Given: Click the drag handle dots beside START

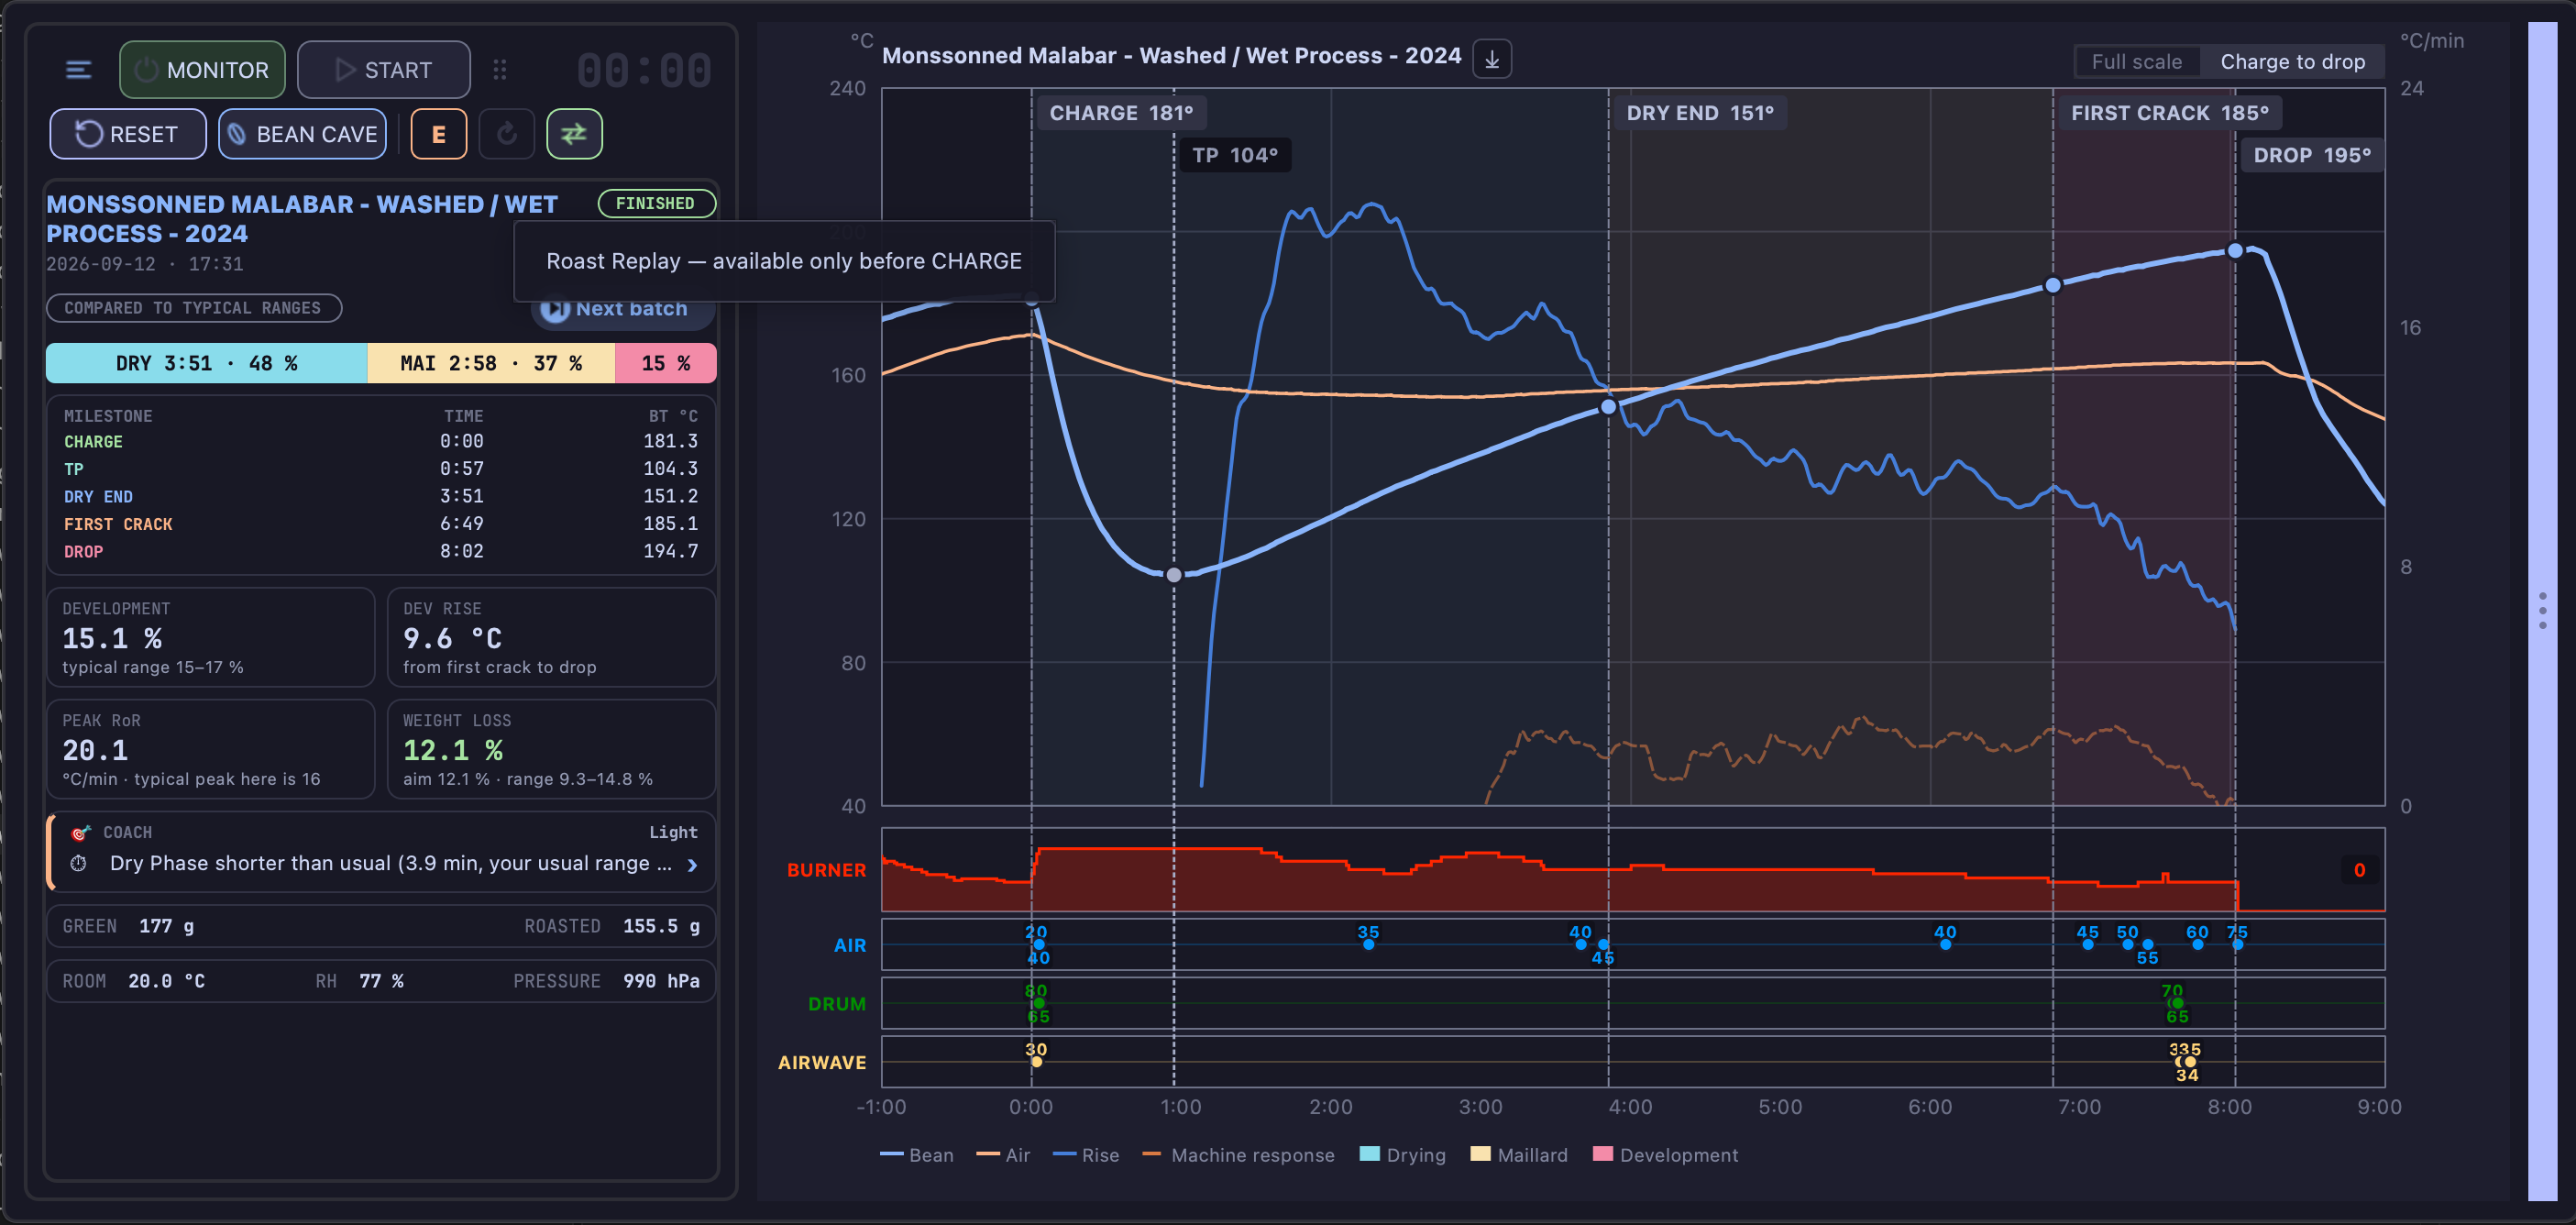Looking at the screenshot, I should click(500, 70).
